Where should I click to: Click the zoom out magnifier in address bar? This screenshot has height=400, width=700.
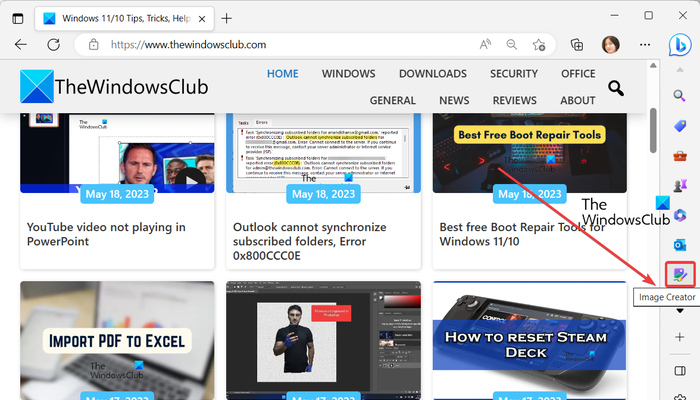(x=512, y=45)
